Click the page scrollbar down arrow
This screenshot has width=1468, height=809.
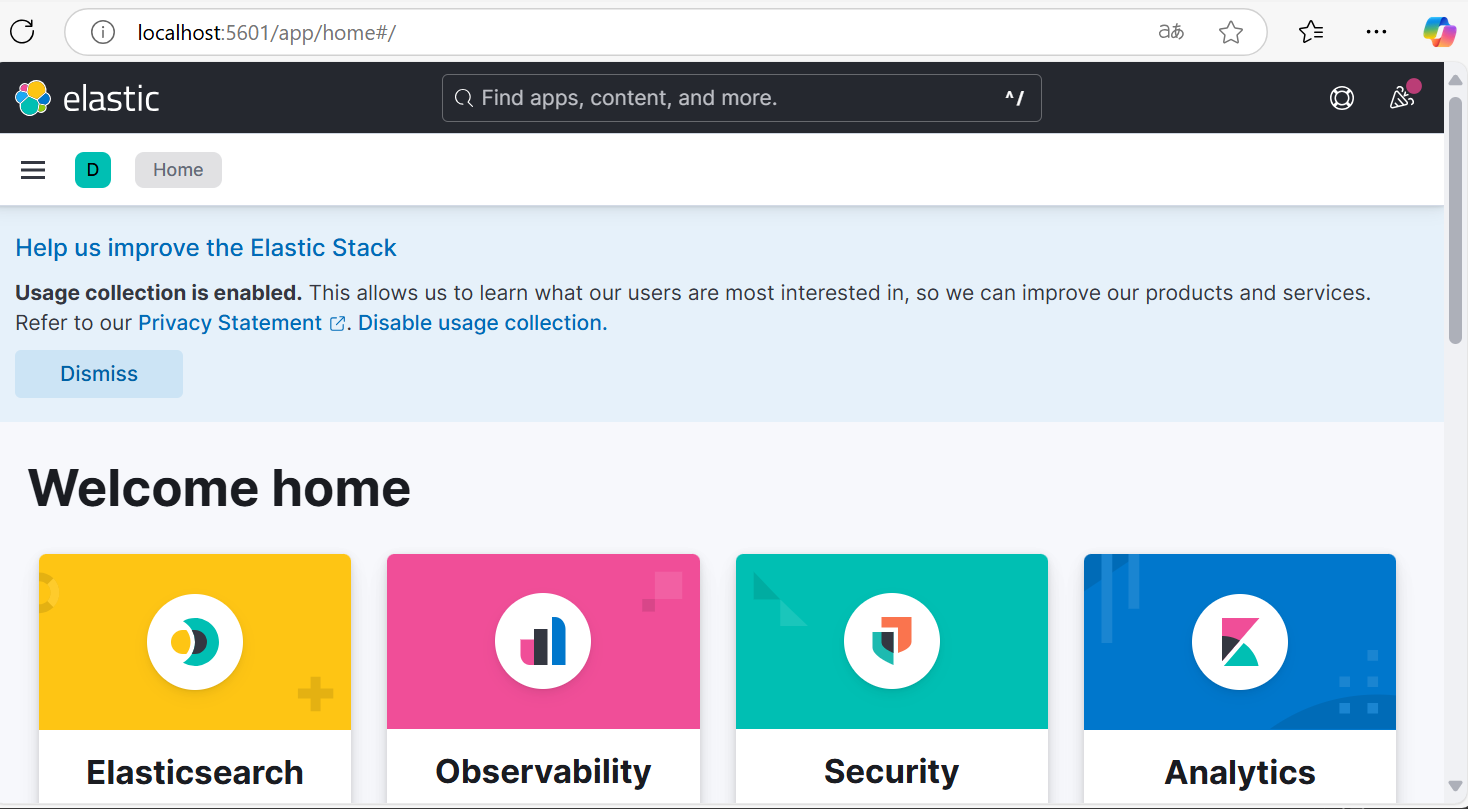tap(1456, 786)
